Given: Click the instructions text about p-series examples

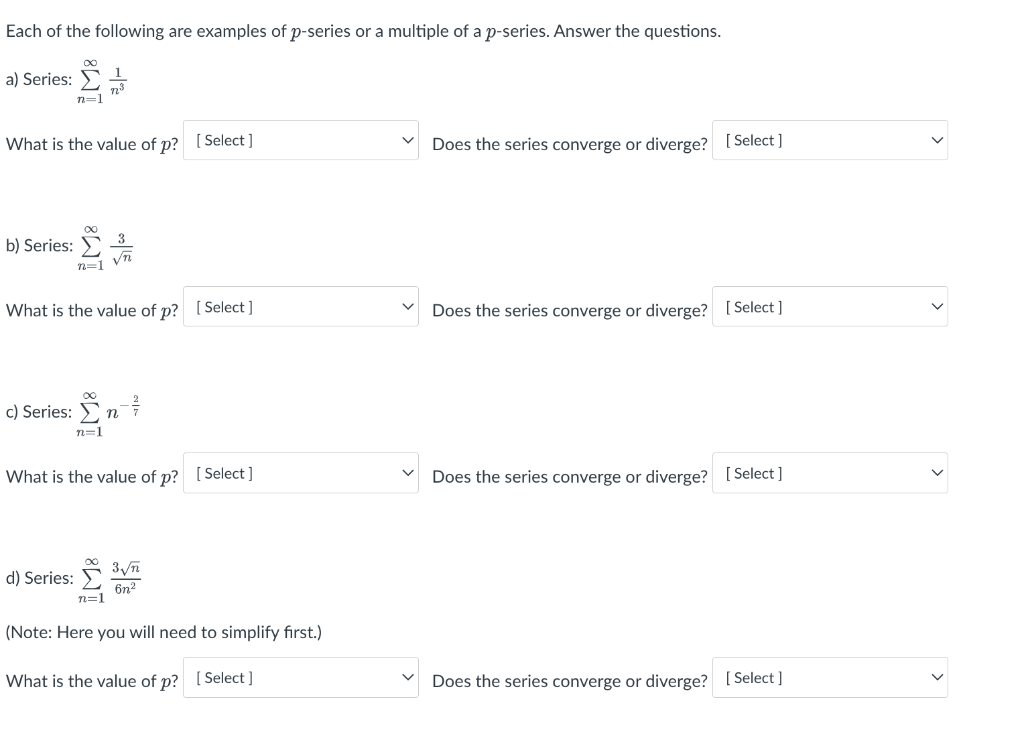Looking at the screenshot, I should (360, 31).
